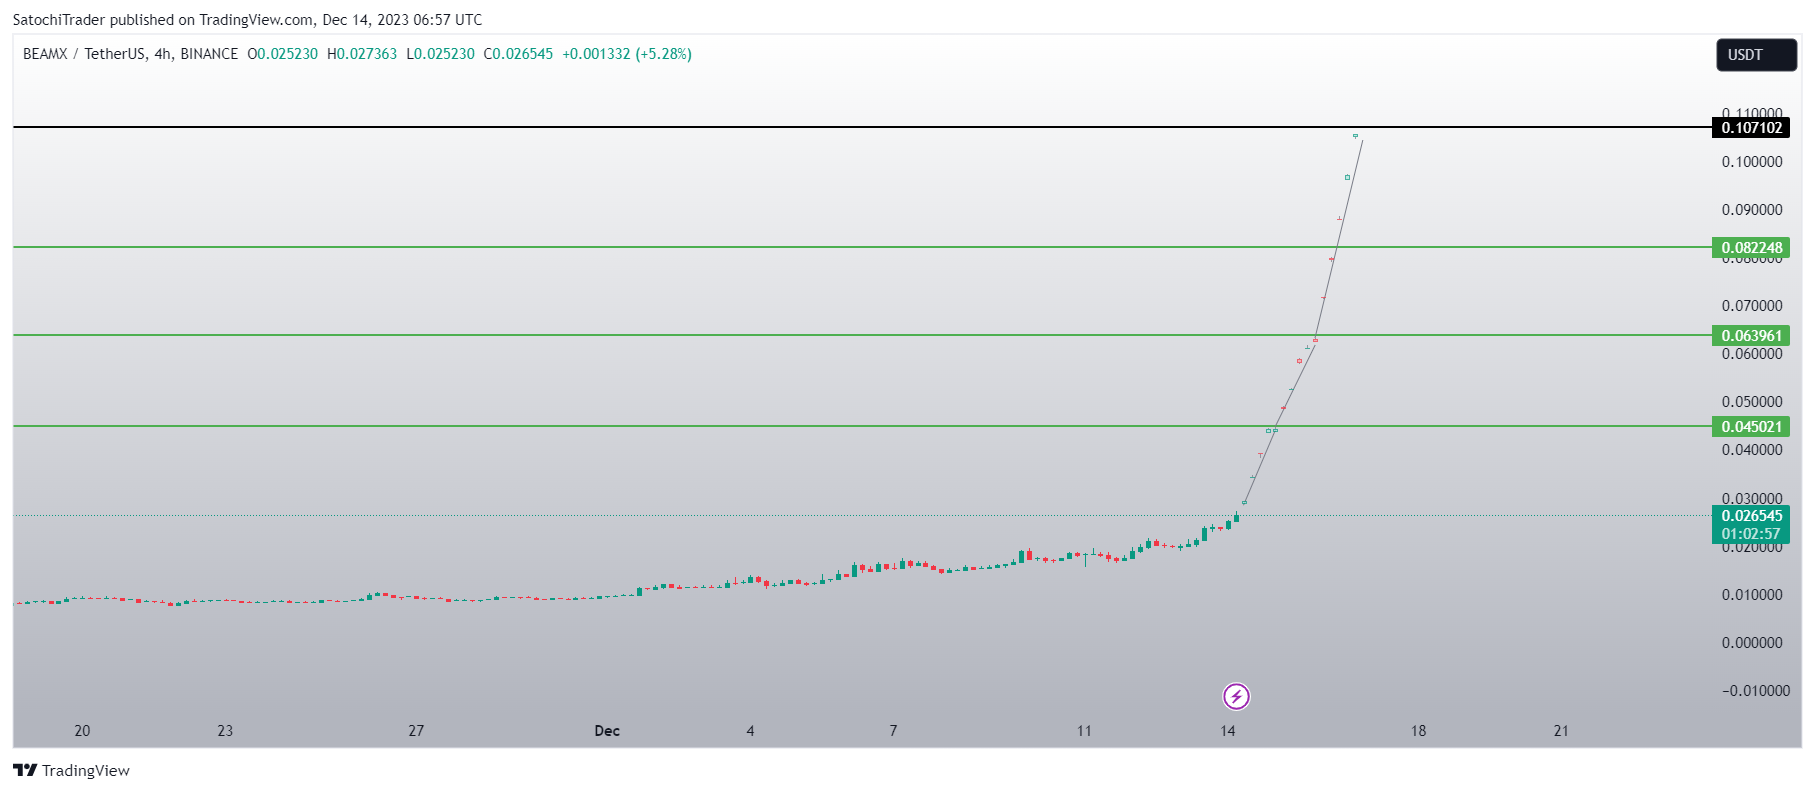Click the 27 date on time axis
Screen dimensions: 1815x792
416,731
